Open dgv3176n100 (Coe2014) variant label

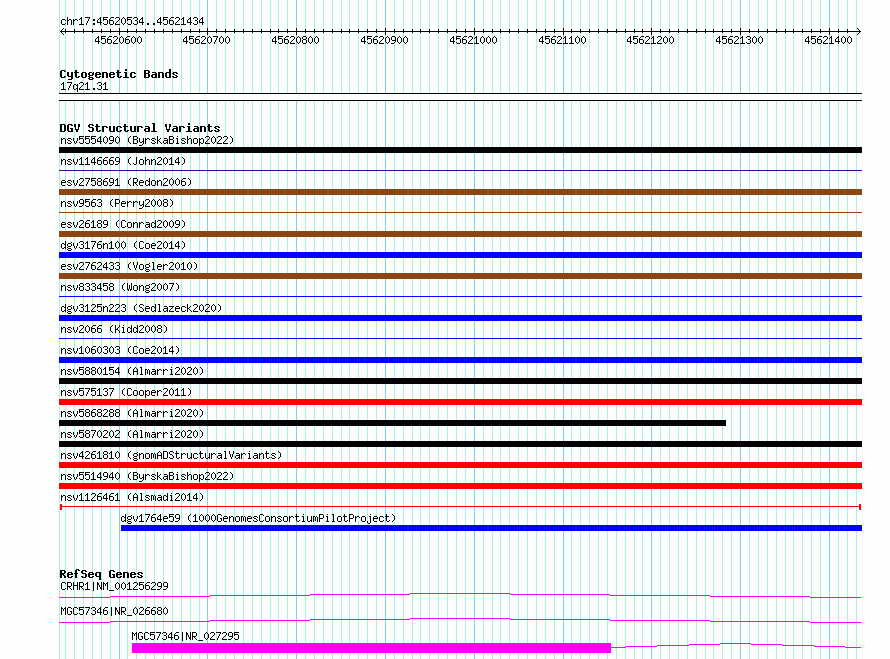tap(123, 245)
